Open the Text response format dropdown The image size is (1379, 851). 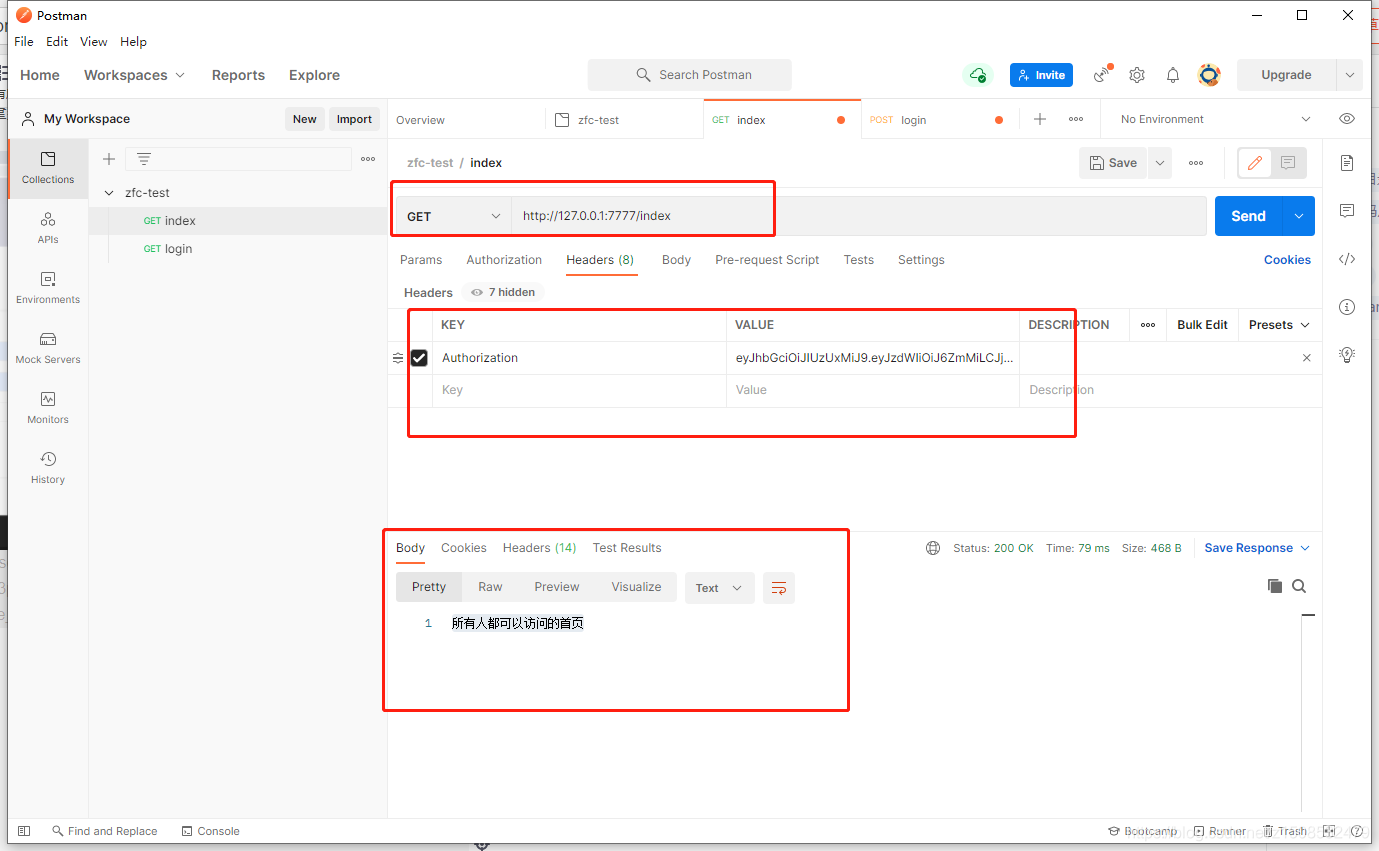[x=719, y=588]
